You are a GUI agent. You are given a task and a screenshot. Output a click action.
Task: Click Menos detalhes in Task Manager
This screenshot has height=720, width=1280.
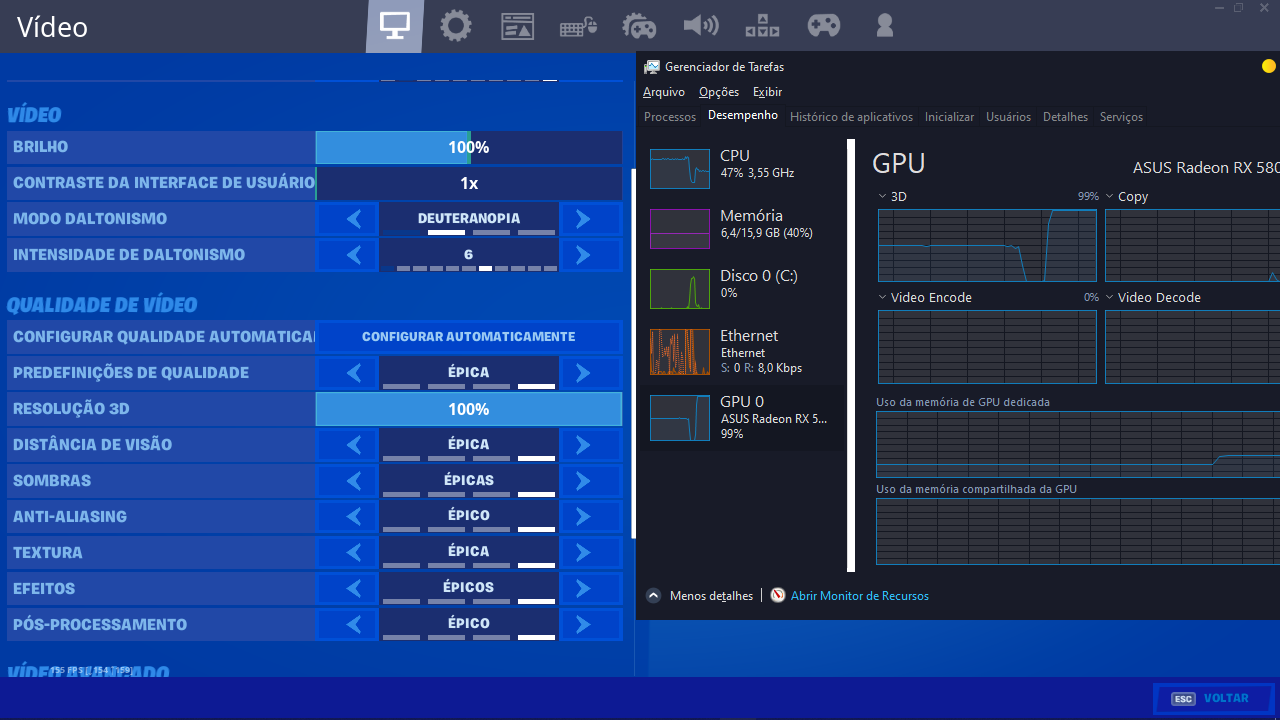[711, 596]
